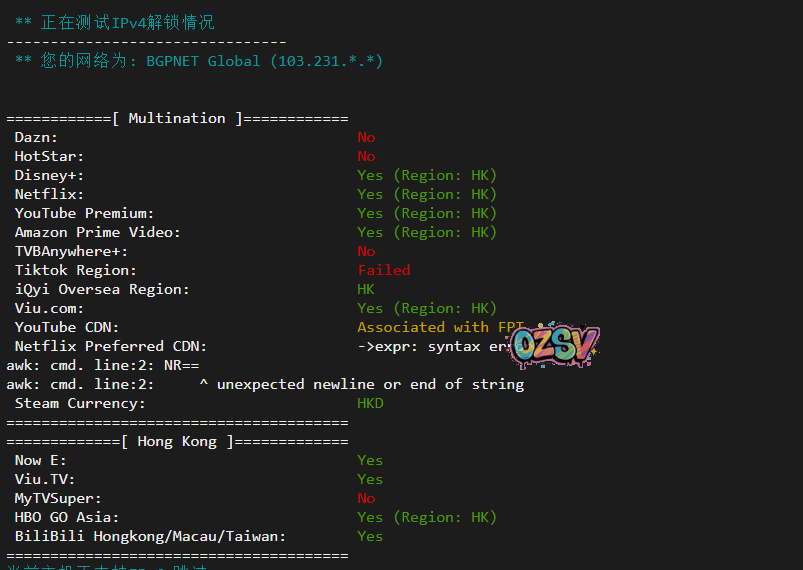
Task: Click the Now E Yes result
Action: 370,460
